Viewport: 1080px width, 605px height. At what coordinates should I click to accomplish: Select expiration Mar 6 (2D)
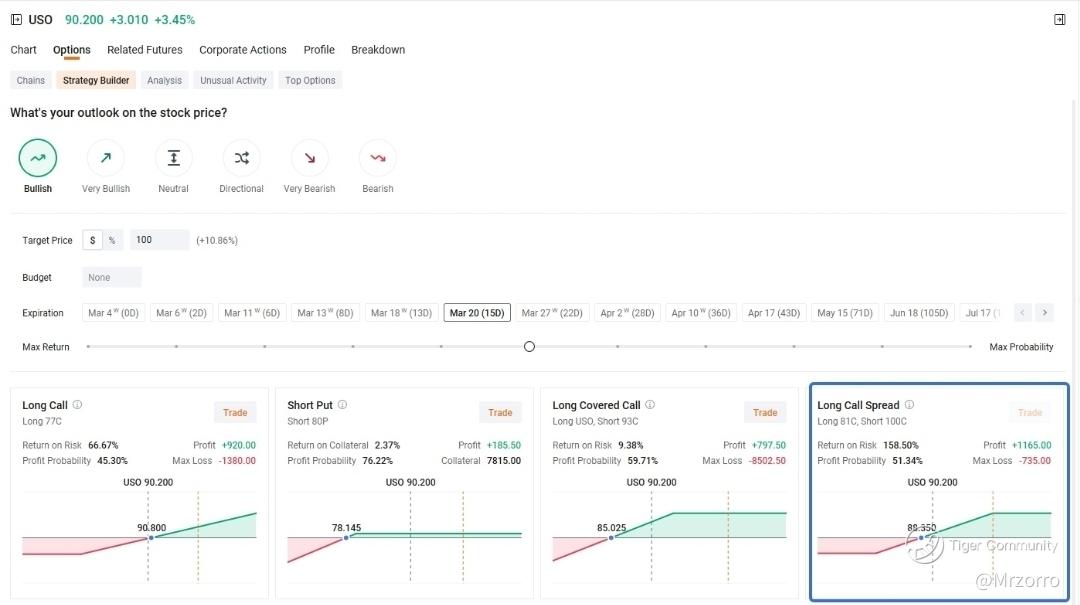click(x=182, y=313)
